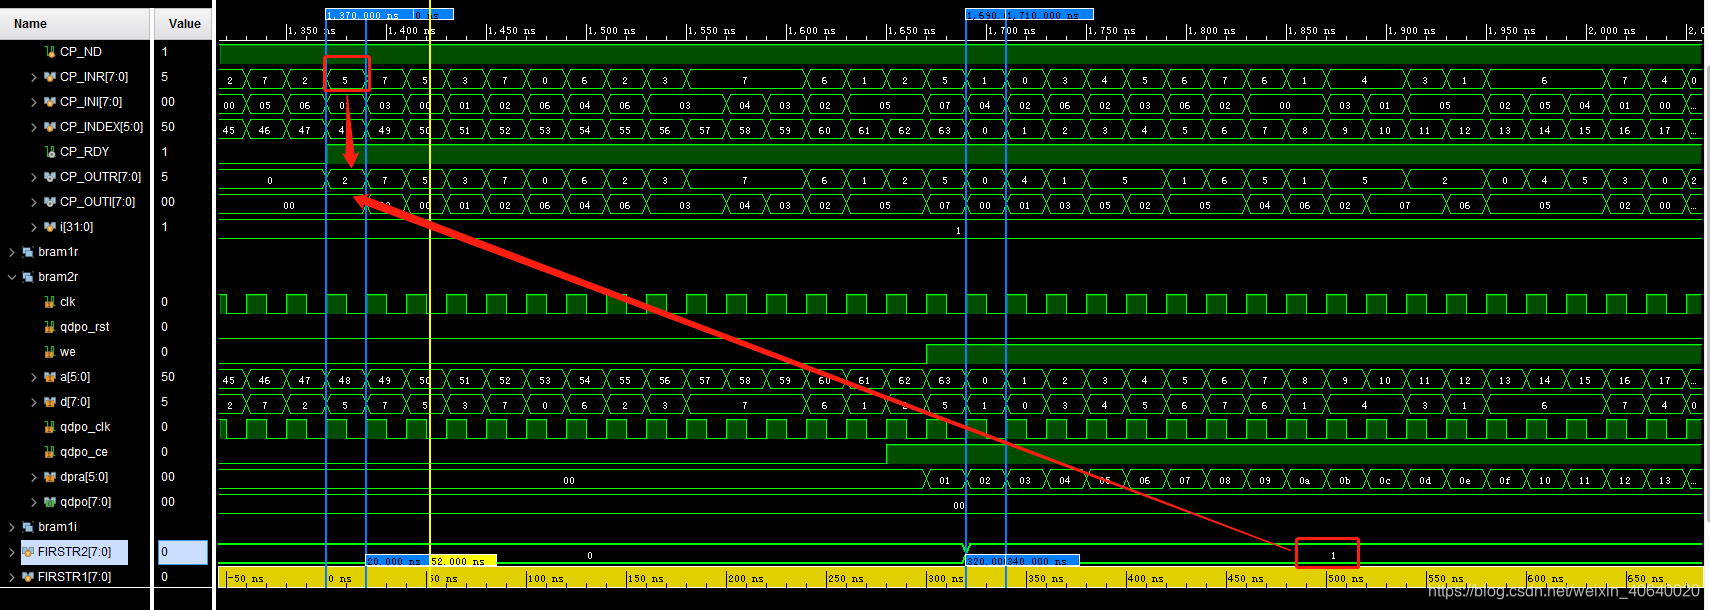The width and height of the screenshot is (1710, 610).
Task: Select the dpra[5:0] signal name
Action: (84, 477)
